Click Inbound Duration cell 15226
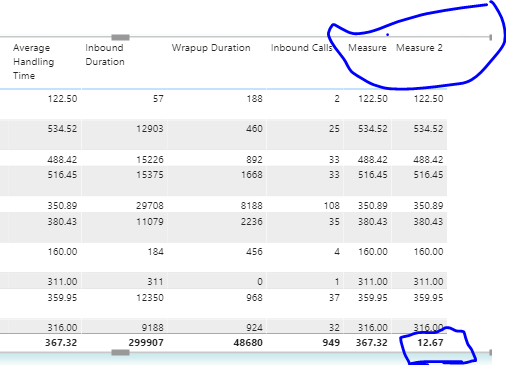506x365 pixels. 150,160
